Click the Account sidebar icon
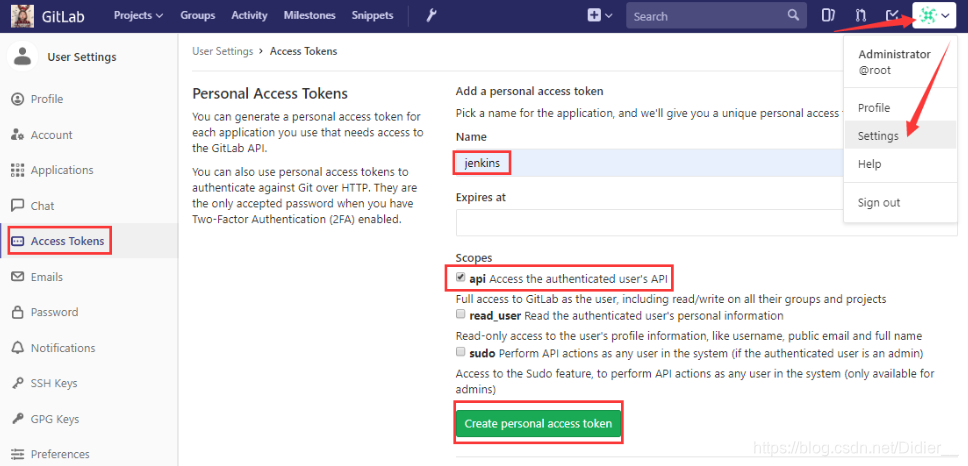968x466 pixels. click(18, 135)
